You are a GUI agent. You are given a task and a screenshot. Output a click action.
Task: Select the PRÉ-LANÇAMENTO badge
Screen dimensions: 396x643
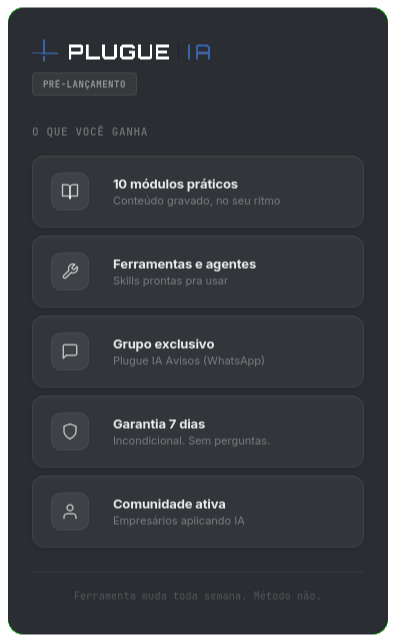[84, 84]
